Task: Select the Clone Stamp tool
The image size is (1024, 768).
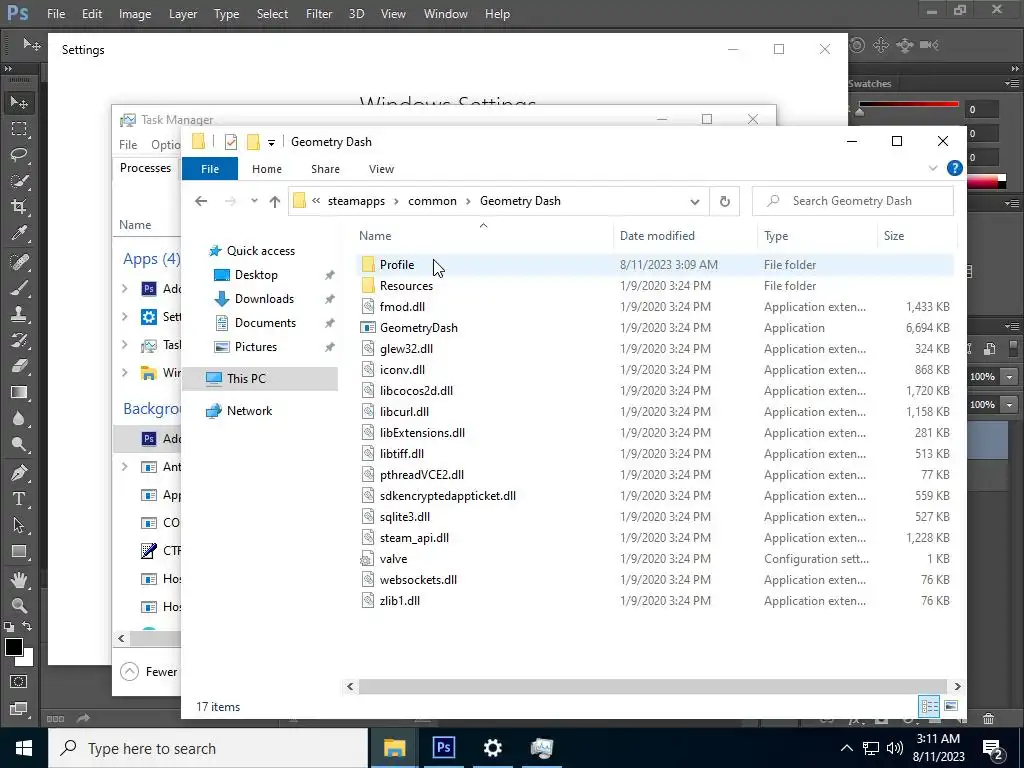Action: click(x=19, y=314)
